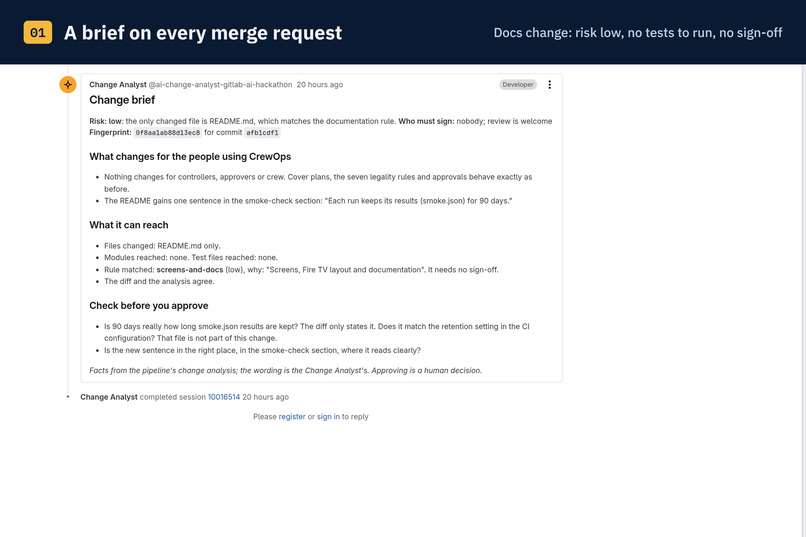
Task: Click the 'Who must sign:' label
Action: [x=426, y=121]
